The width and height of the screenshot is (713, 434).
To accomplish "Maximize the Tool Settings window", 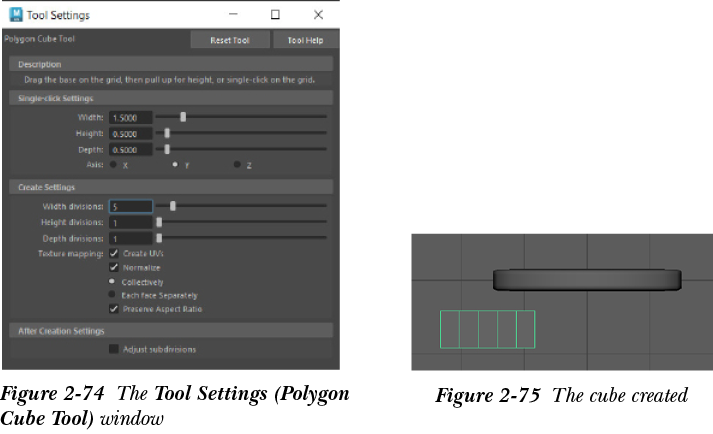I will pyautogui.click(x=275, y=15).
